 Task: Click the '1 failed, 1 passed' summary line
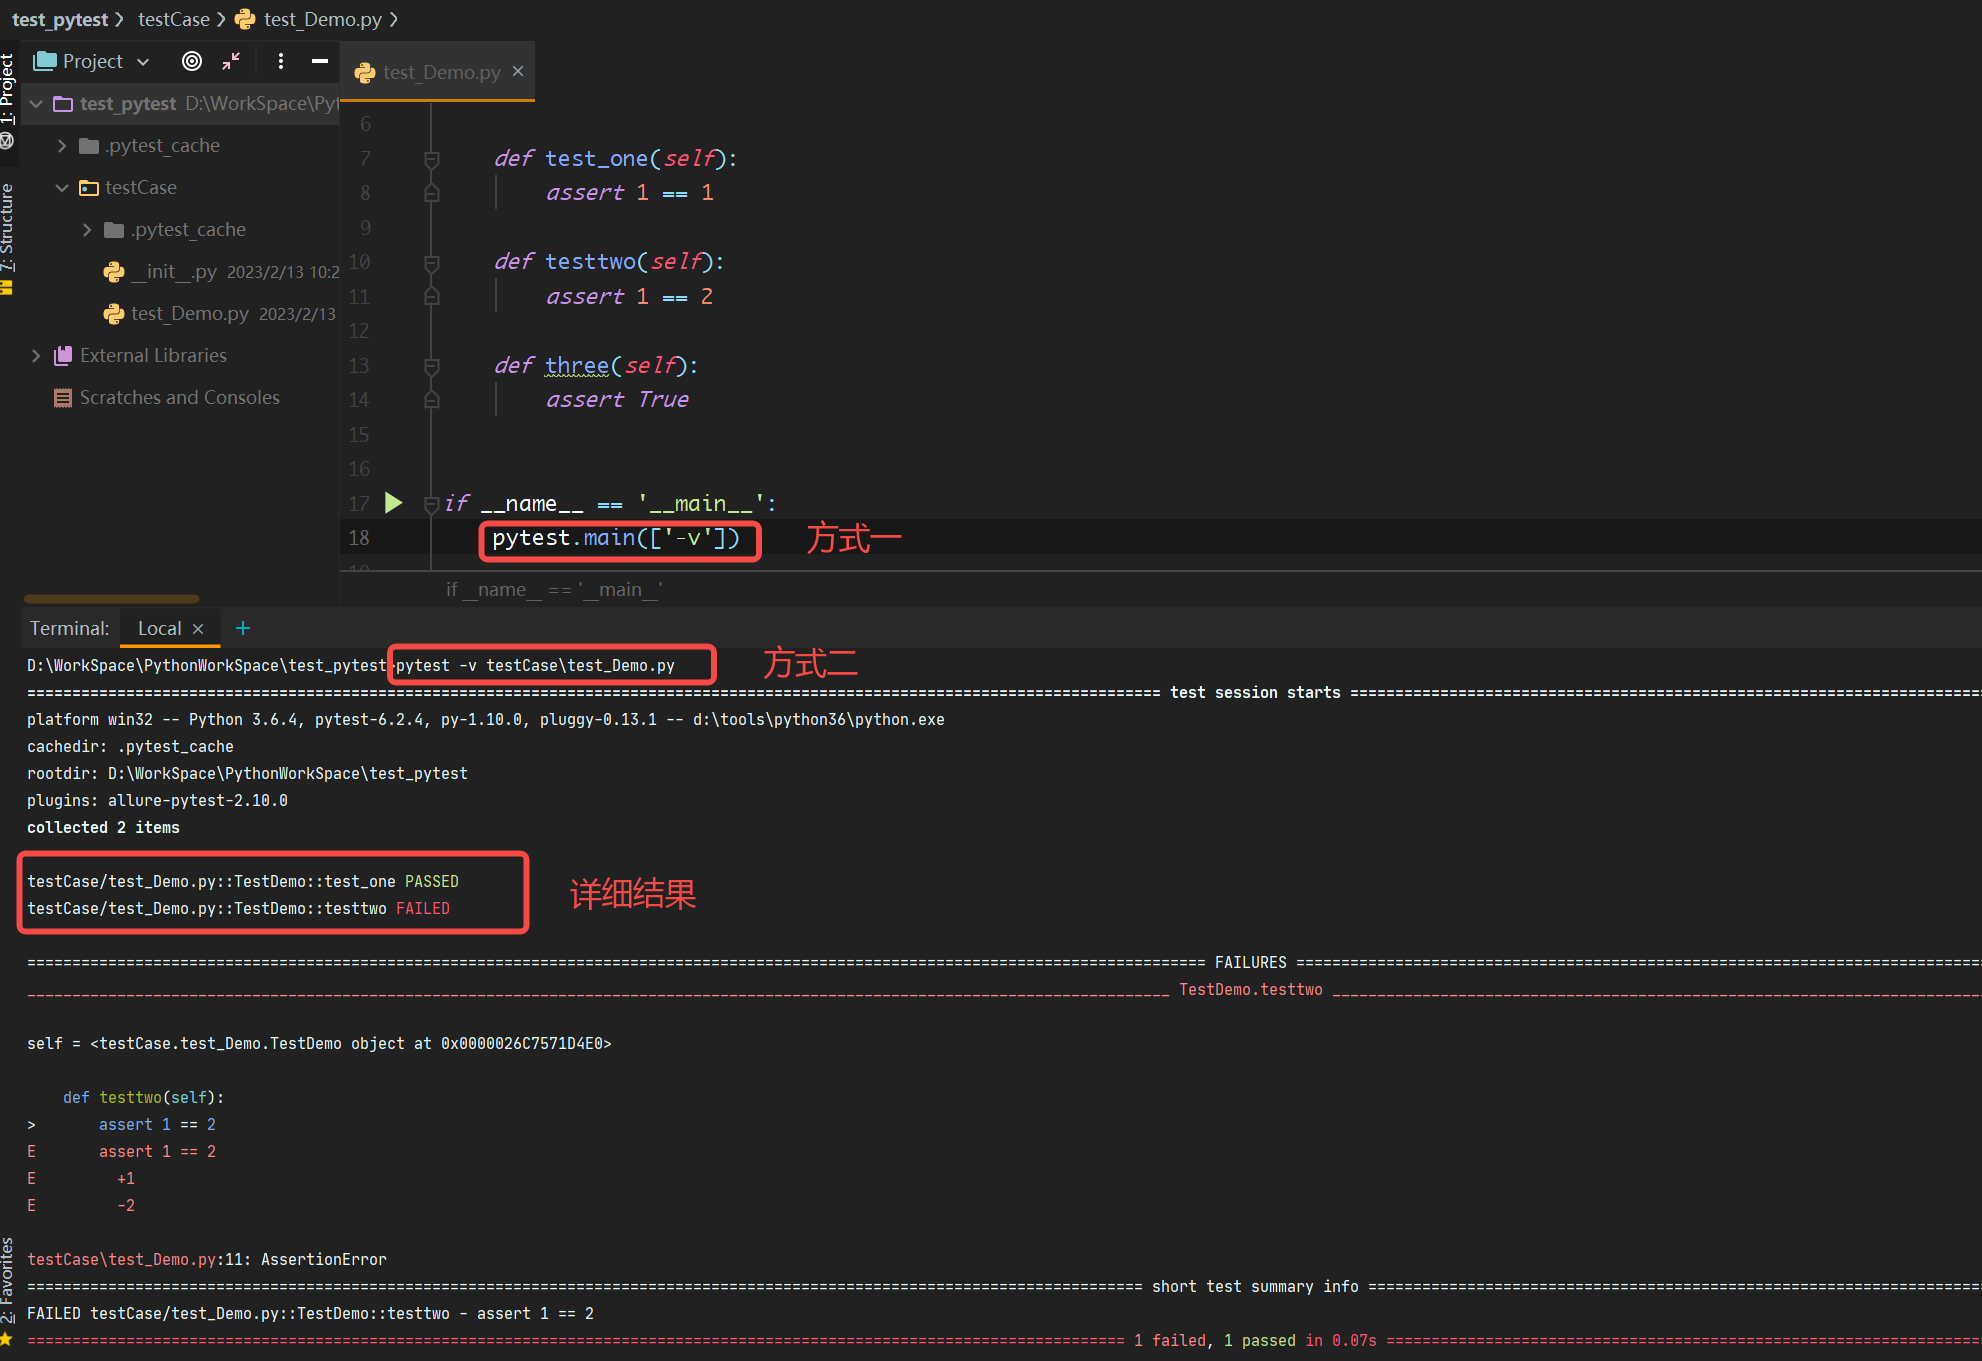pos(1255,1340)
